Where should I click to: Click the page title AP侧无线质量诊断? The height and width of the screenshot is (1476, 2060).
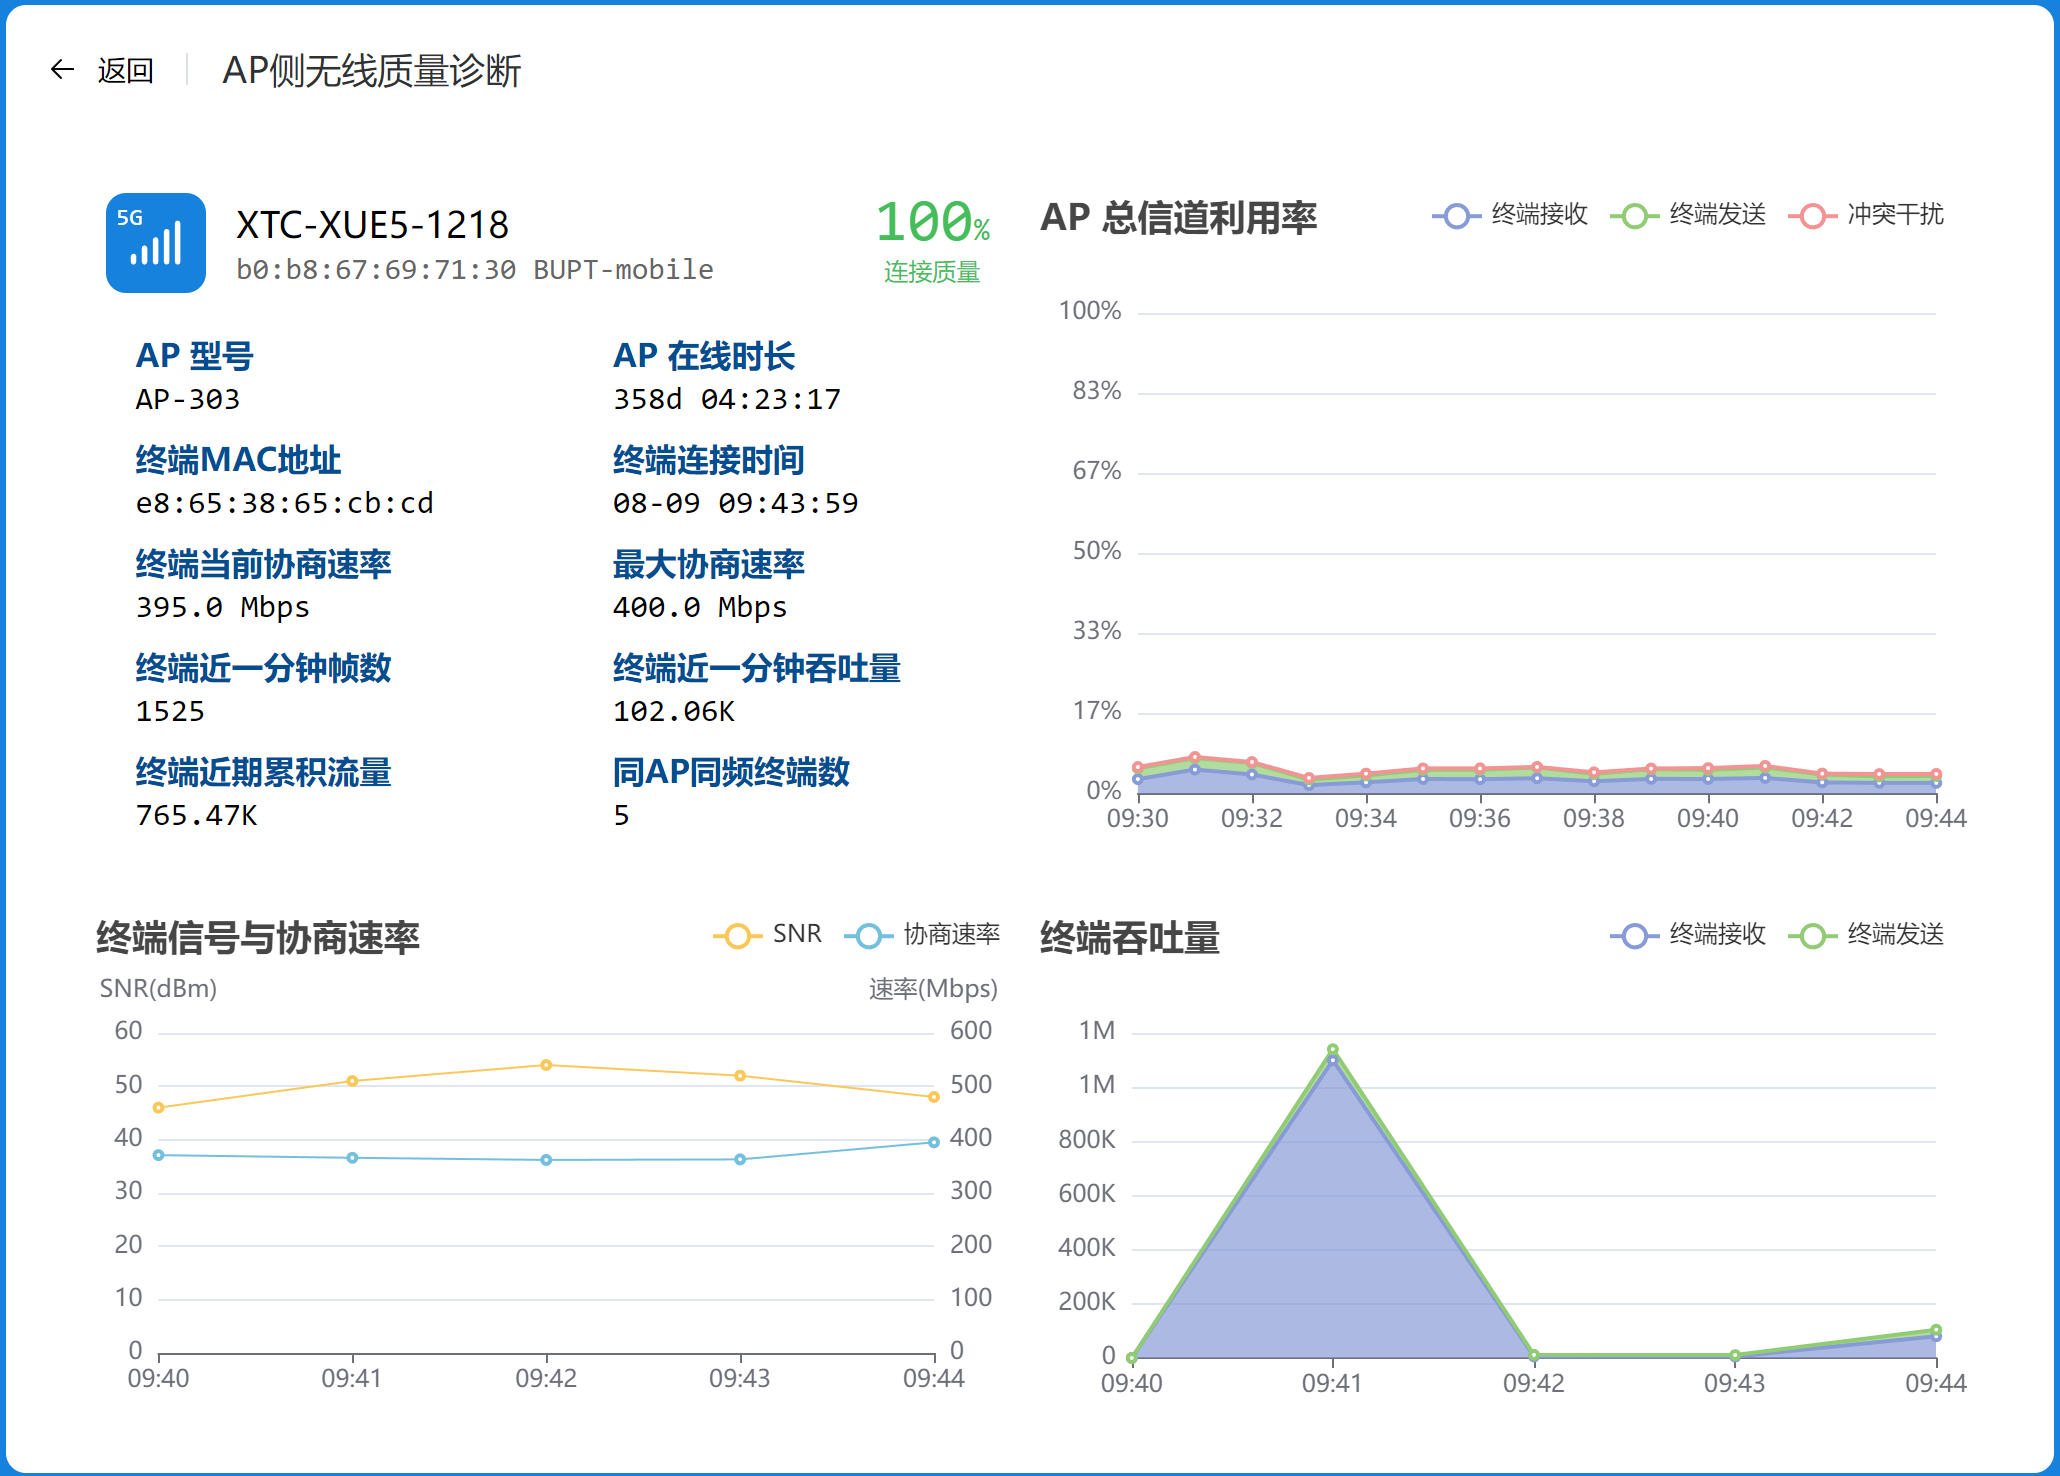tap(372, 71)
